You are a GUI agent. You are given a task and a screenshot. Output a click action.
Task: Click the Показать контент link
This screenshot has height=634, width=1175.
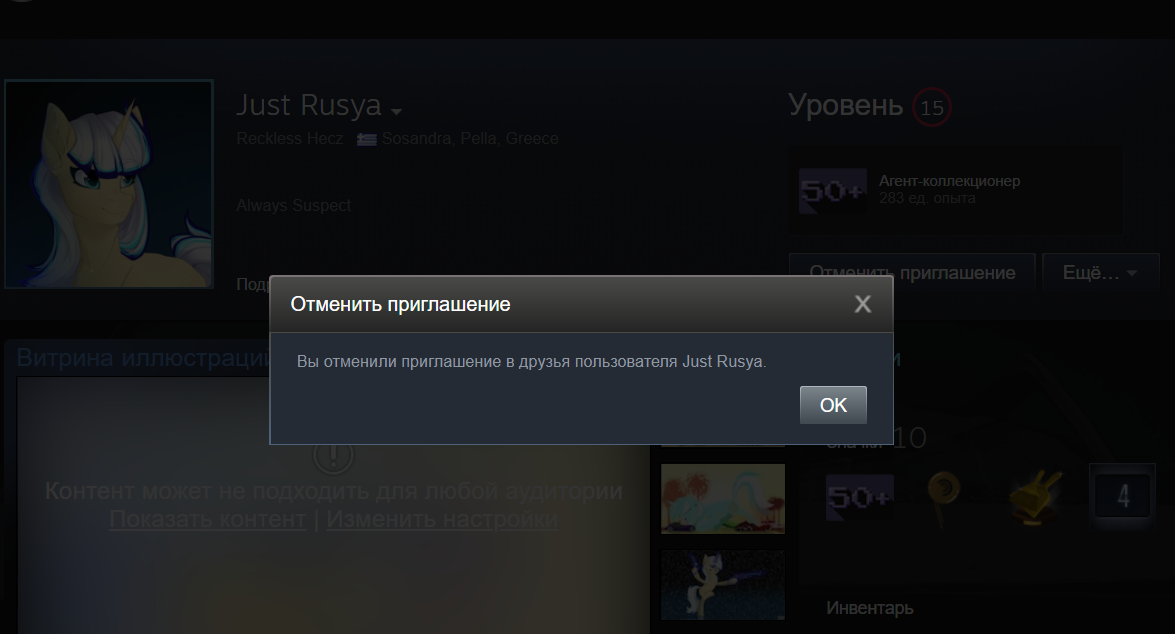tap(208, 519)
